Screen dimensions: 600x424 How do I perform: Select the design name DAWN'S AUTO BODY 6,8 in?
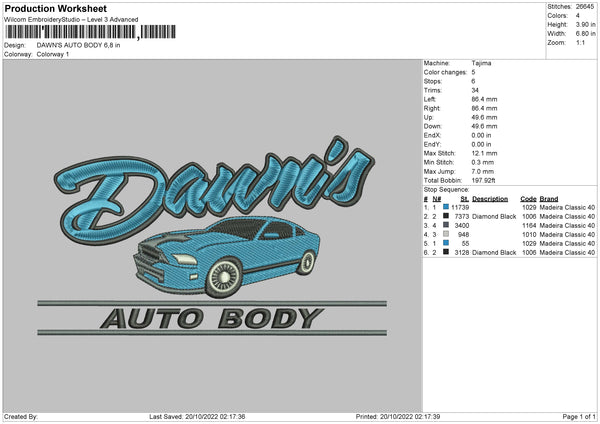click(x=78, y=46)
